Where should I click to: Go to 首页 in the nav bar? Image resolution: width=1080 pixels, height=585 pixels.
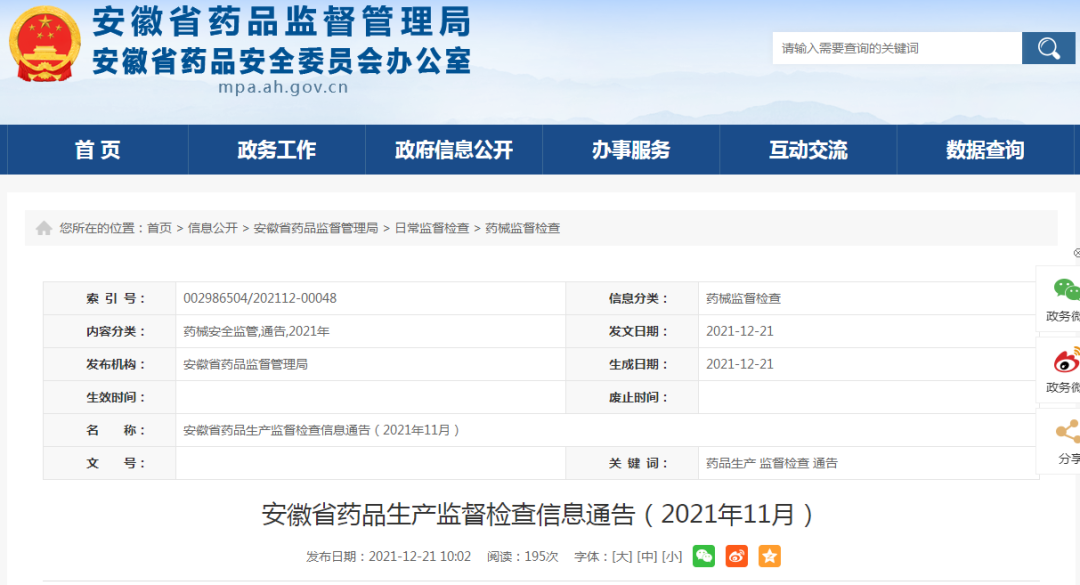click(98, 150)
